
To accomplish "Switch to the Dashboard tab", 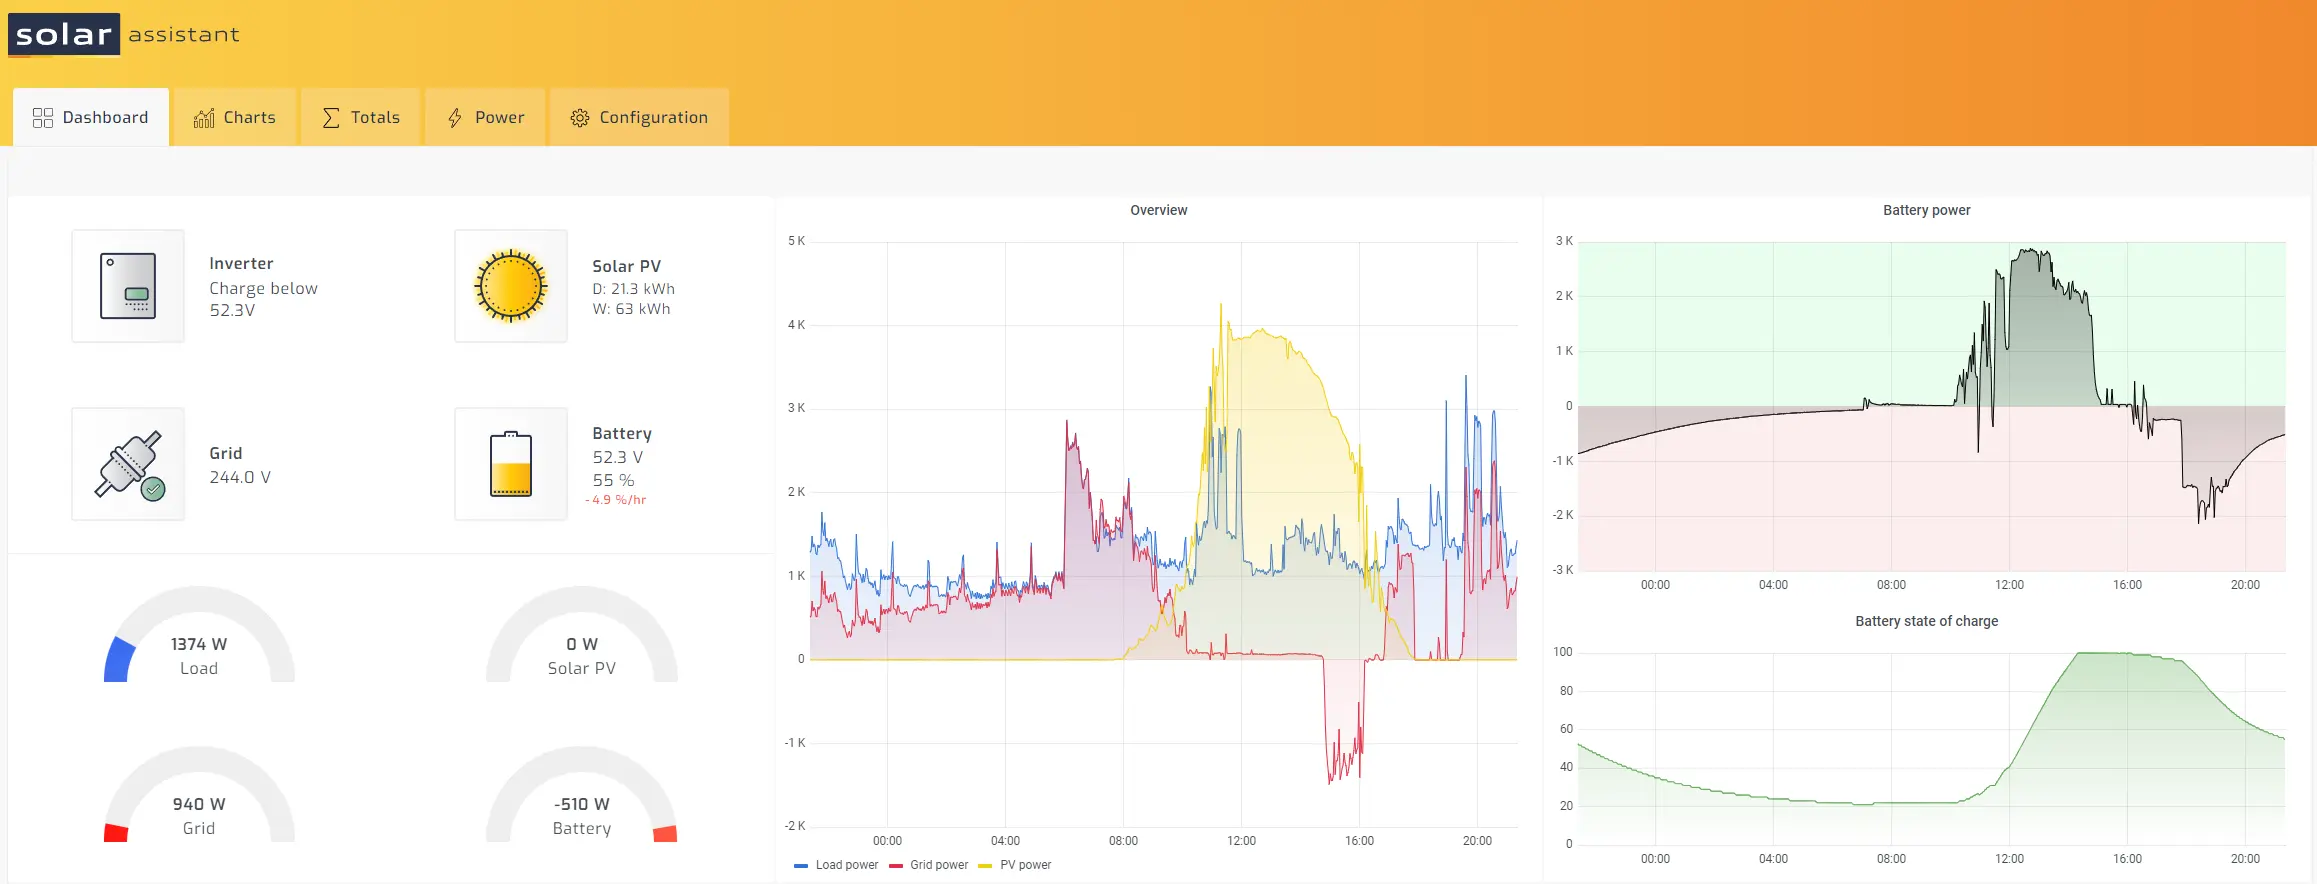I will click(91, 118).
